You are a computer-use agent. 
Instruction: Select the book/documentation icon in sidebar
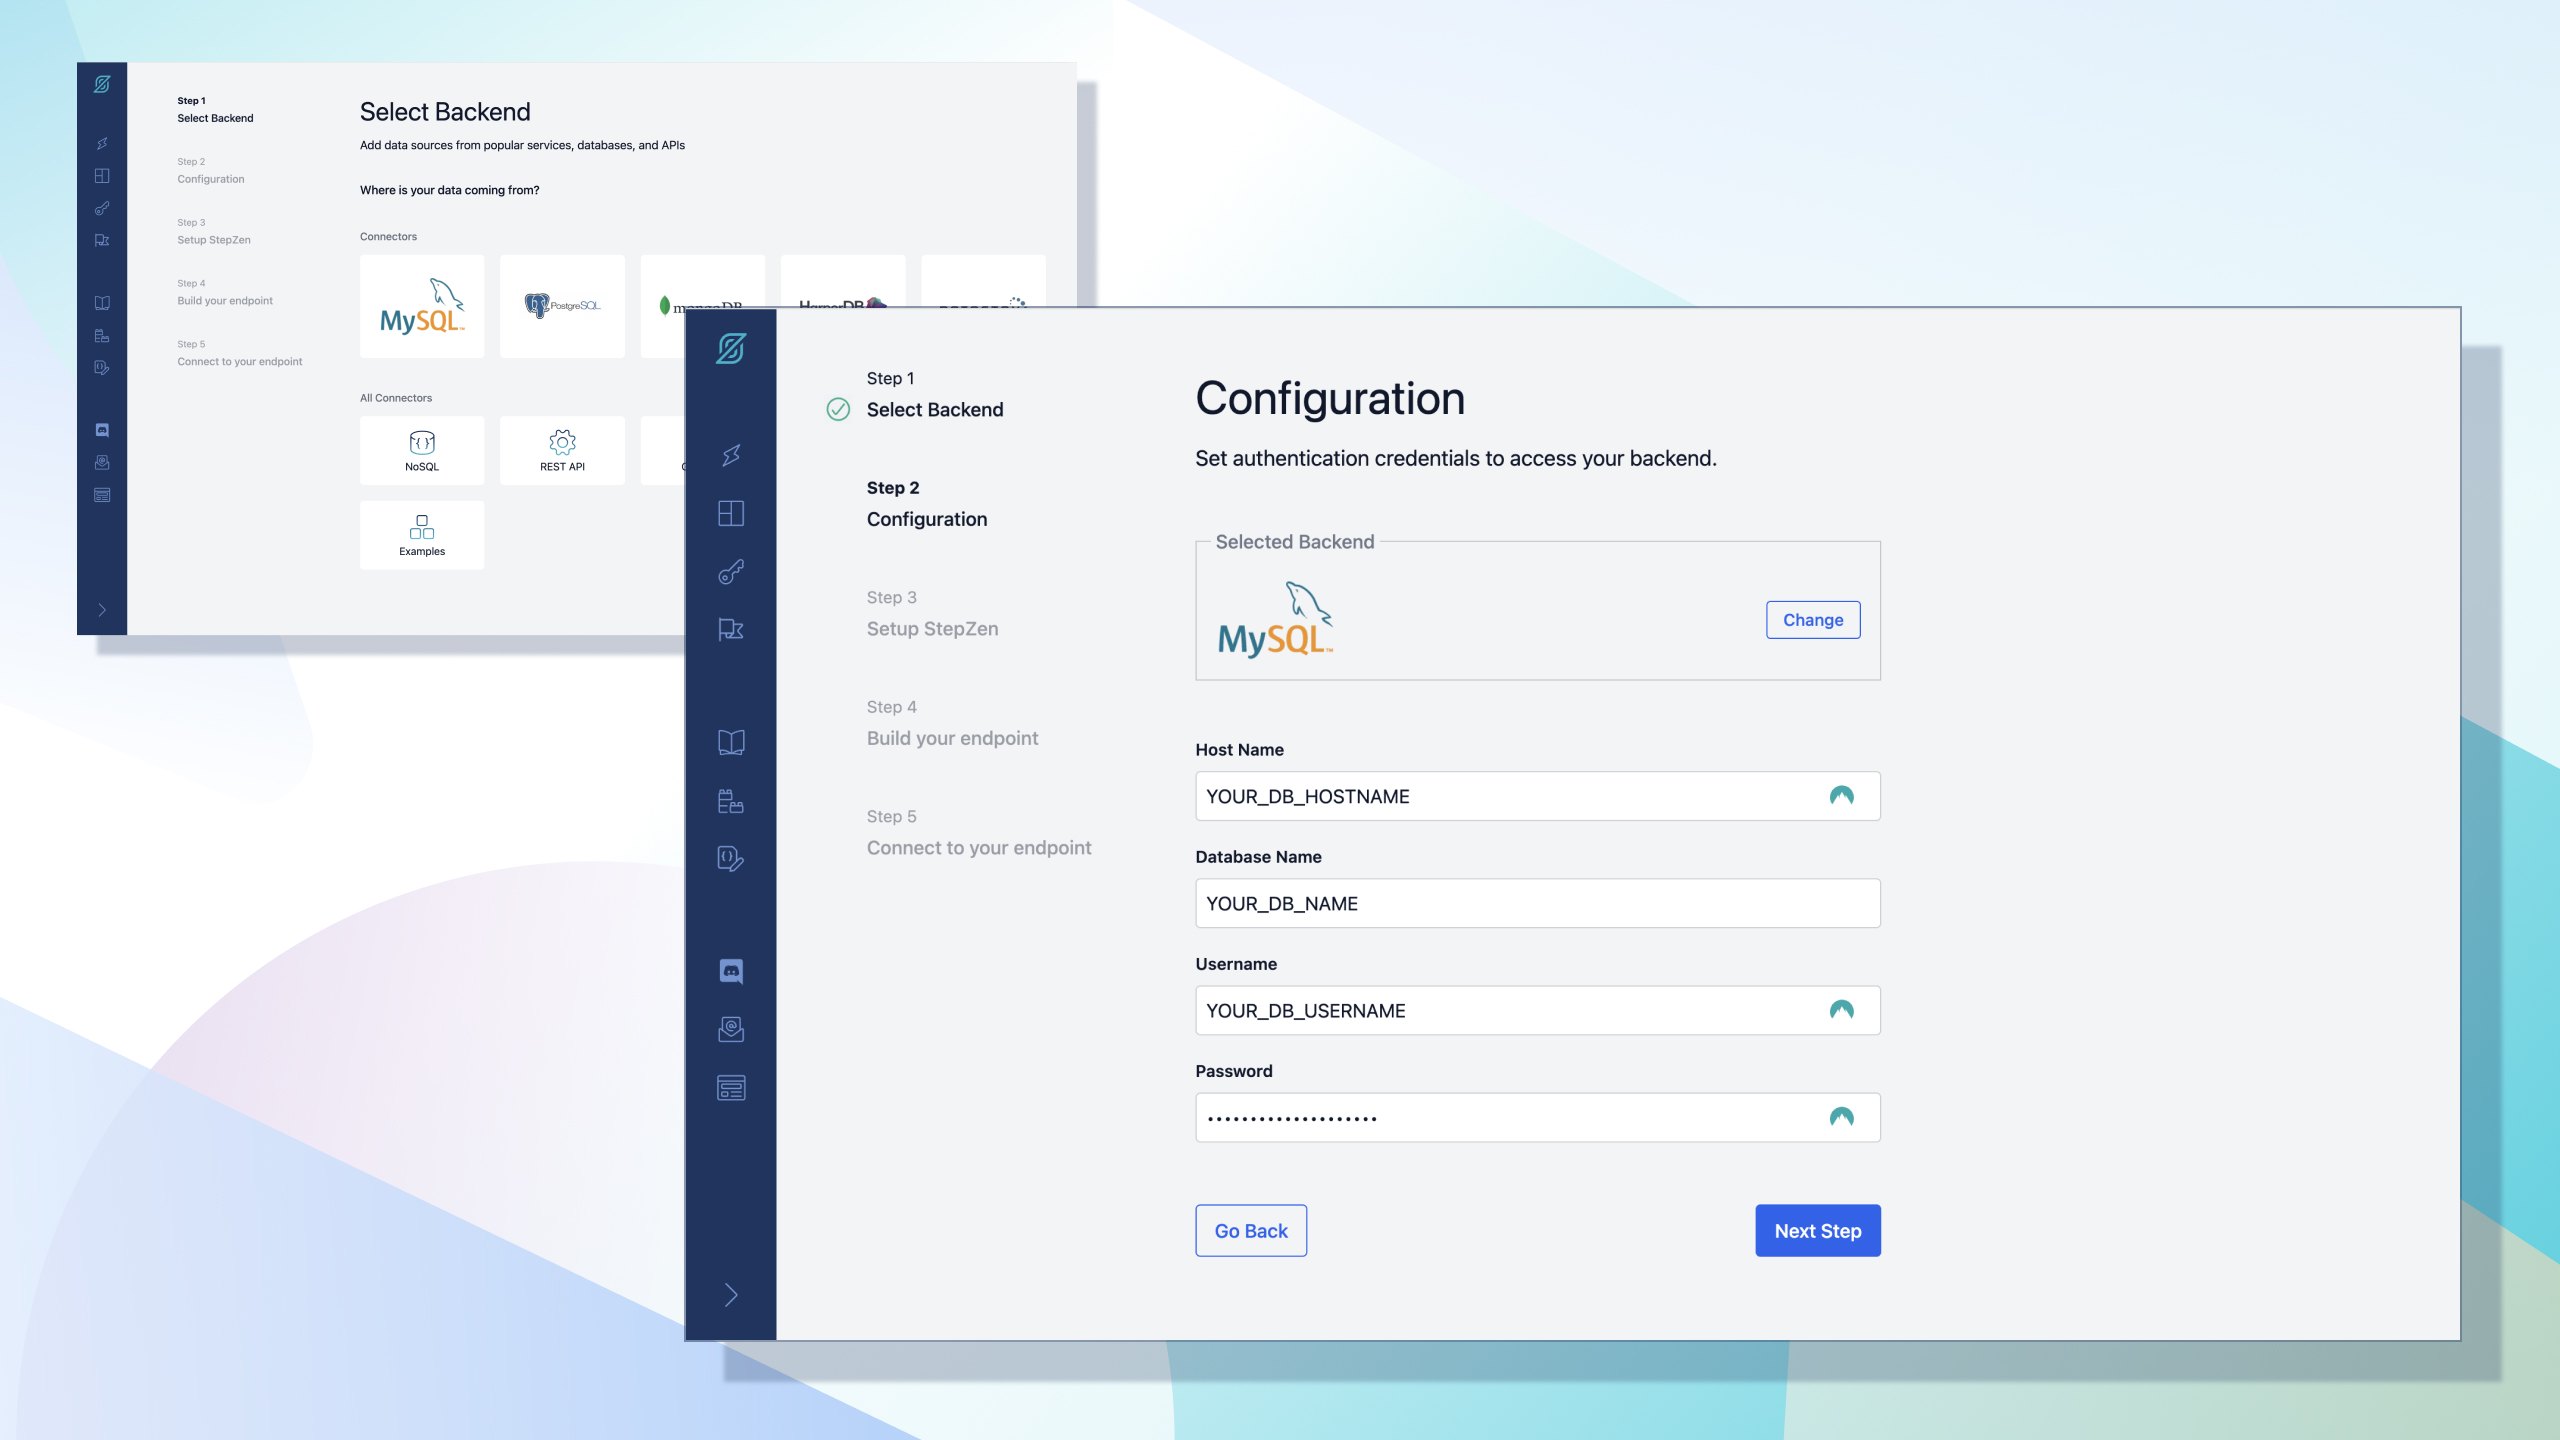click(733, 742)
